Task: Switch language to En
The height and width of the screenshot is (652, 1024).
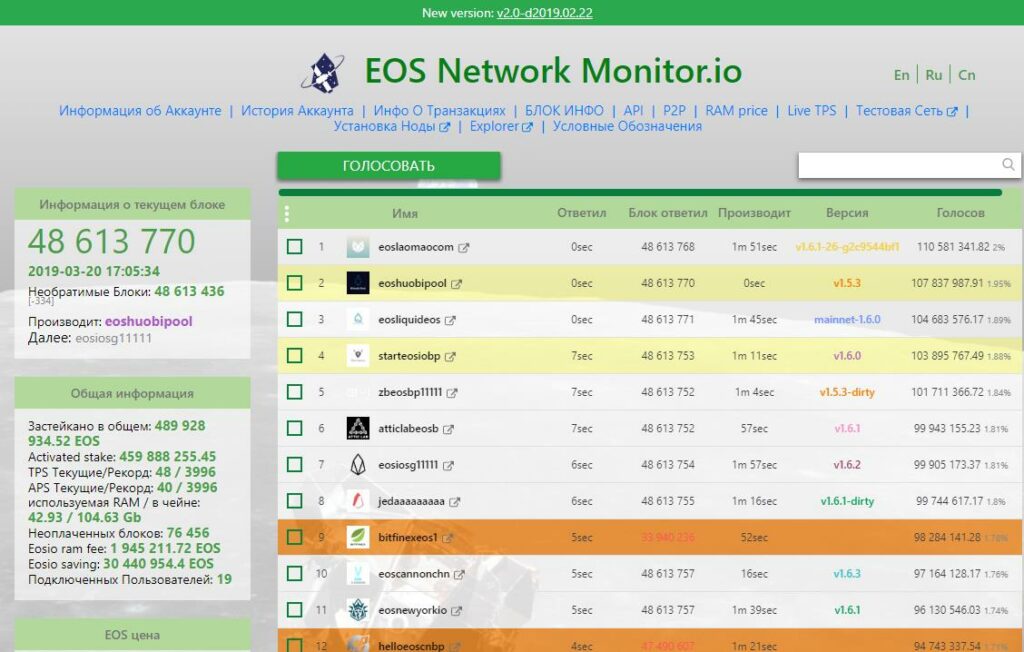Action: click(901, 75)
